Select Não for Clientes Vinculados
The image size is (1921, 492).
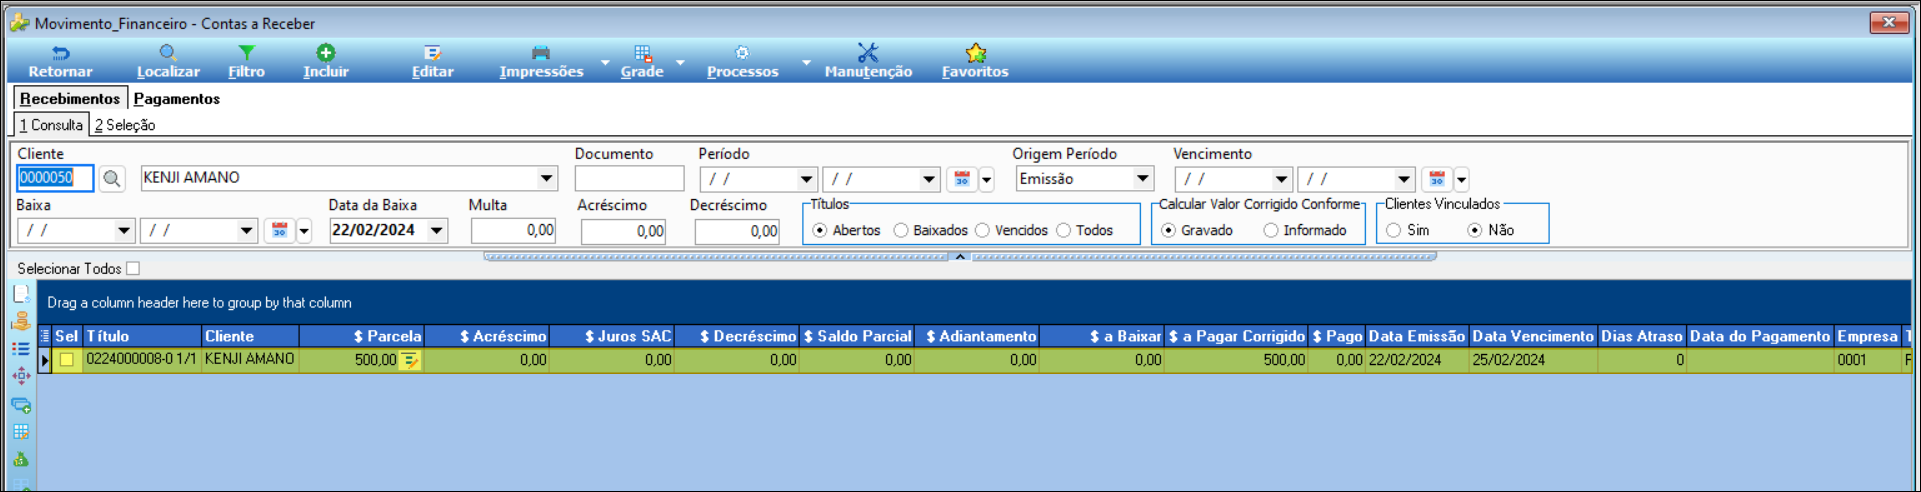[x=1475, y=231]
